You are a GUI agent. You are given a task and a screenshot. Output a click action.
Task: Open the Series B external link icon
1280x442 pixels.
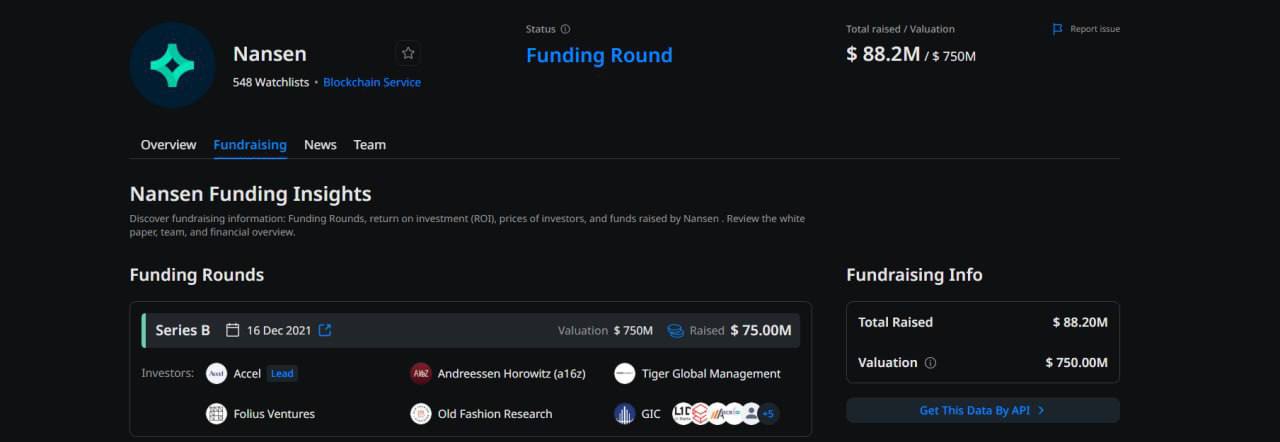(325, 330)
